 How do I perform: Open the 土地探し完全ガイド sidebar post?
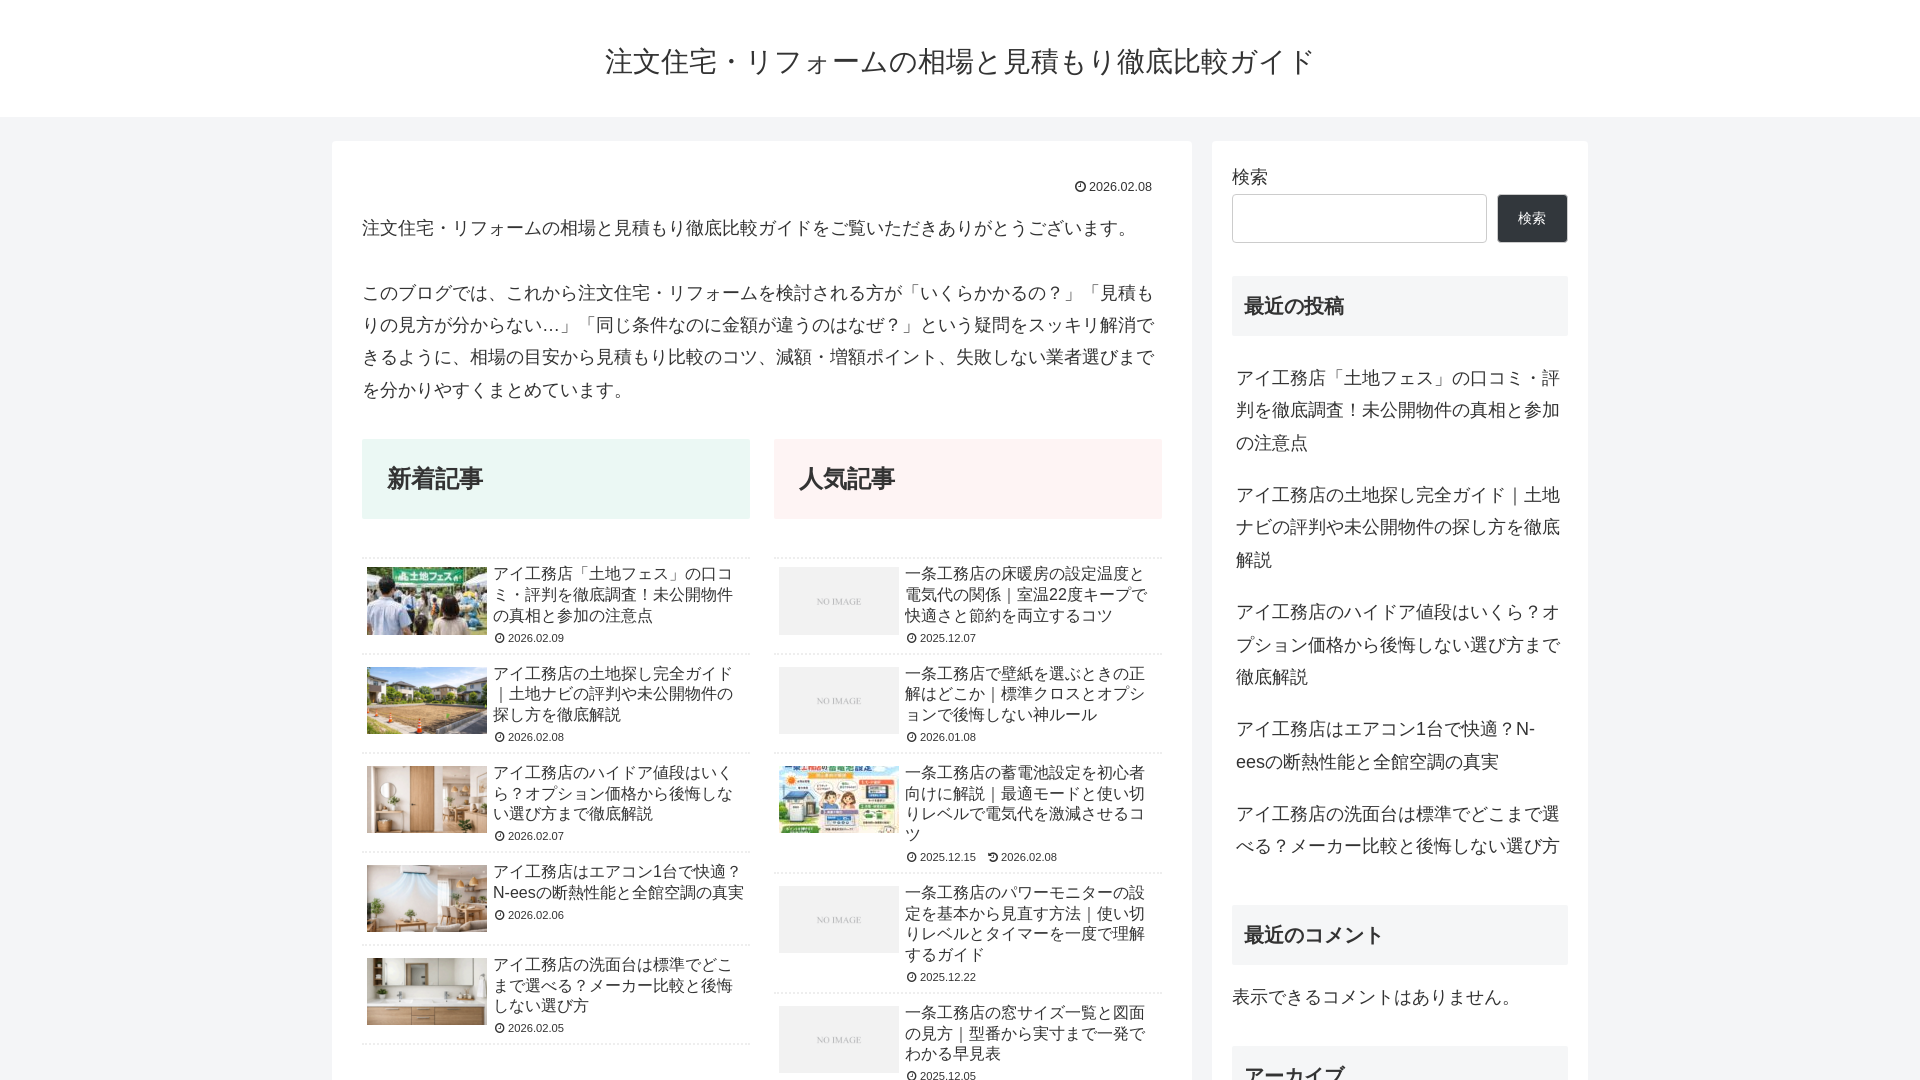pos(1397,527)
